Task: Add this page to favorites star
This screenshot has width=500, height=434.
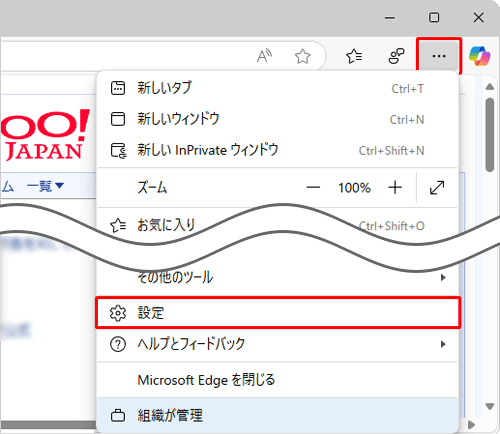Action: [x=303, y=56]
